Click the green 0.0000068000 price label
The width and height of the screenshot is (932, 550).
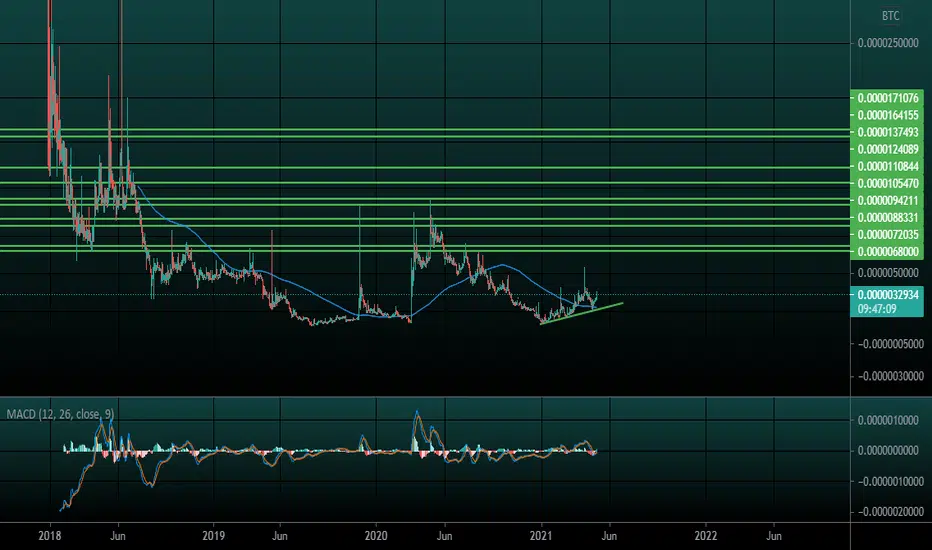(x=888, y=252)
